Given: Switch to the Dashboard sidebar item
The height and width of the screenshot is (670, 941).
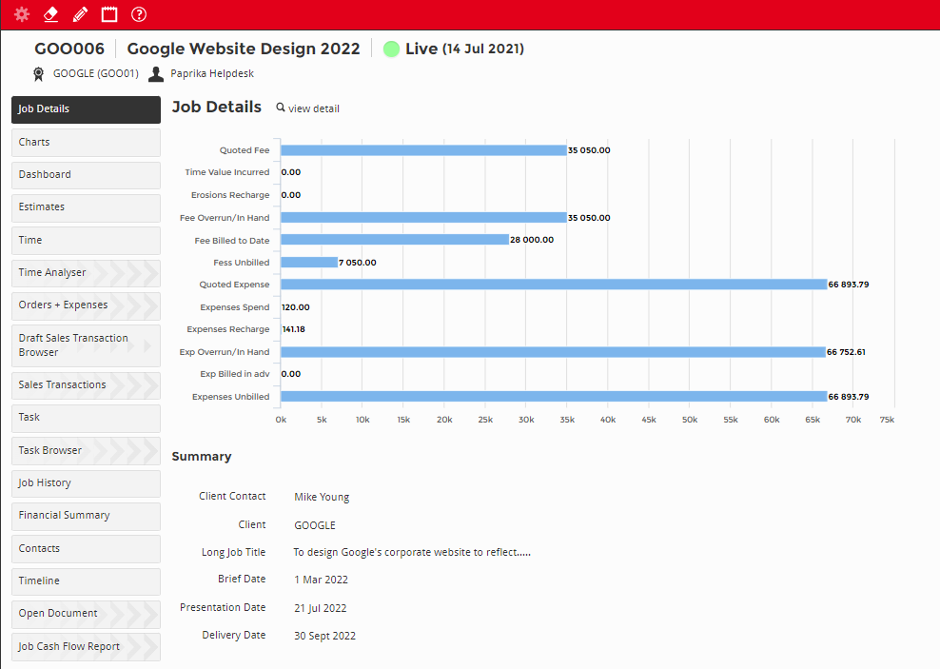Looking at the screenshot, I should (x=85, y=175).
